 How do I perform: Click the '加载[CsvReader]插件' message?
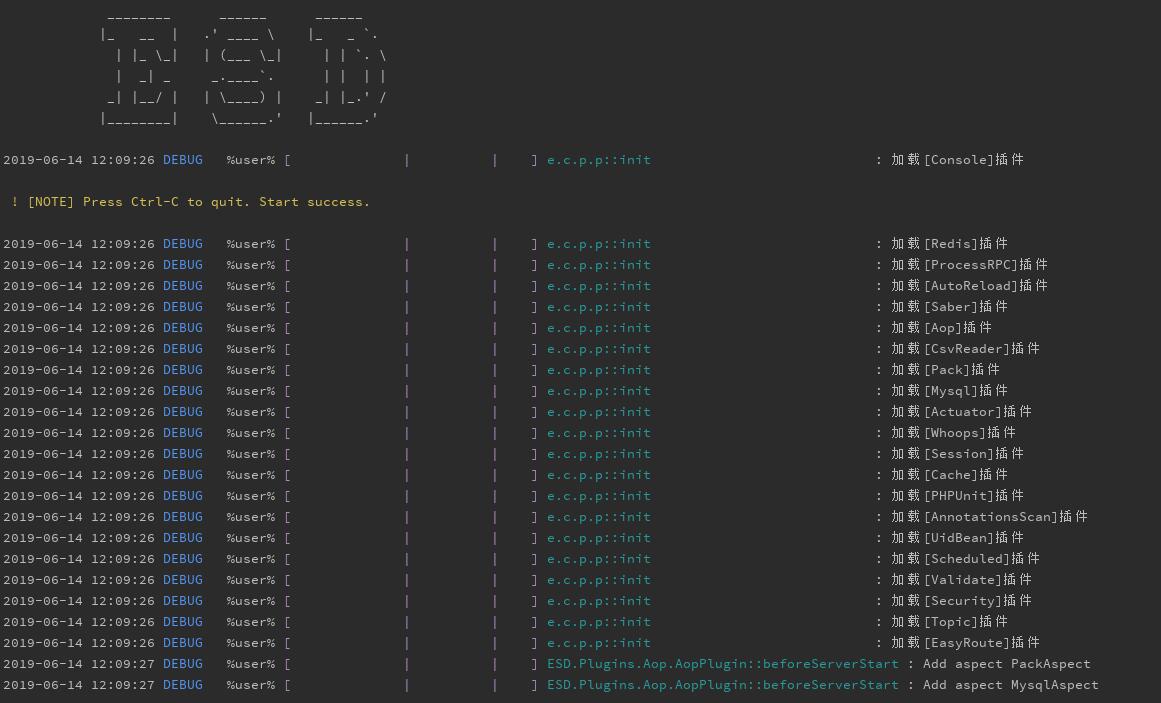point(965,349)
